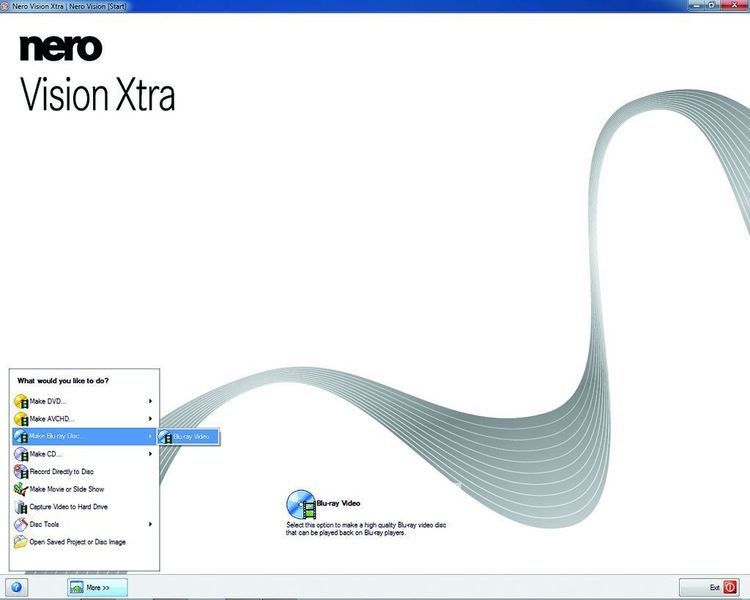Click the Disc Tools icon
The image size is (750, 600).
click(x=21, y=524)
